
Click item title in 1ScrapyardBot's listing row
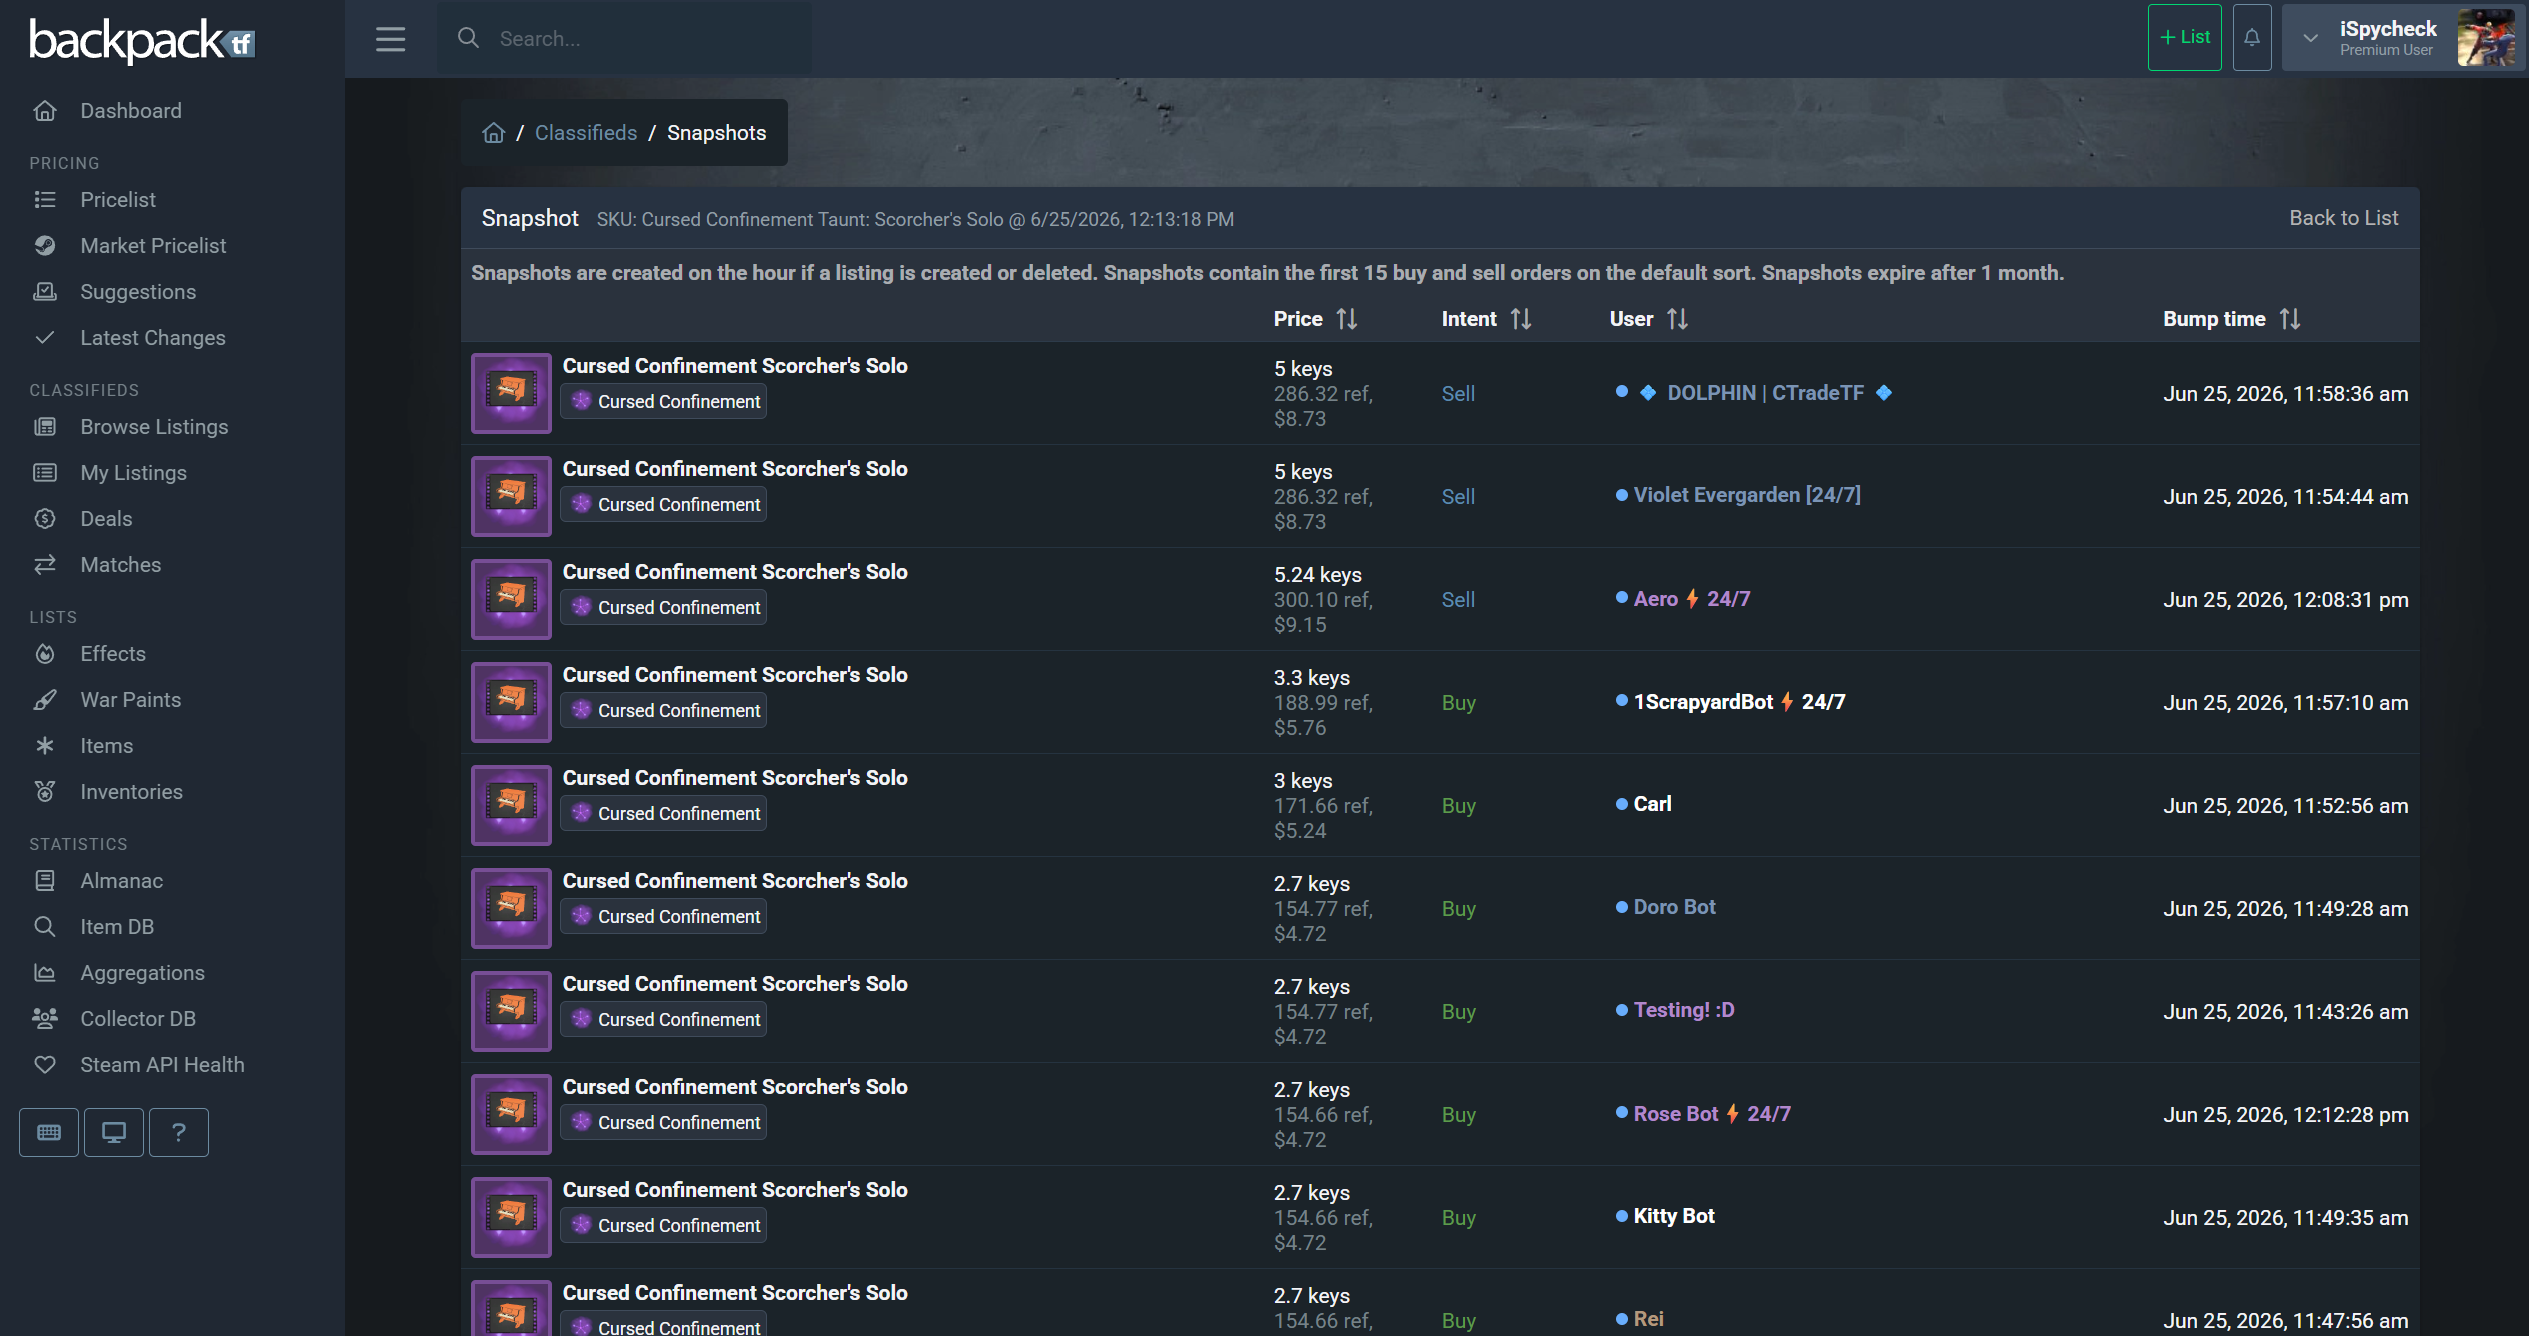pos(735,675)
